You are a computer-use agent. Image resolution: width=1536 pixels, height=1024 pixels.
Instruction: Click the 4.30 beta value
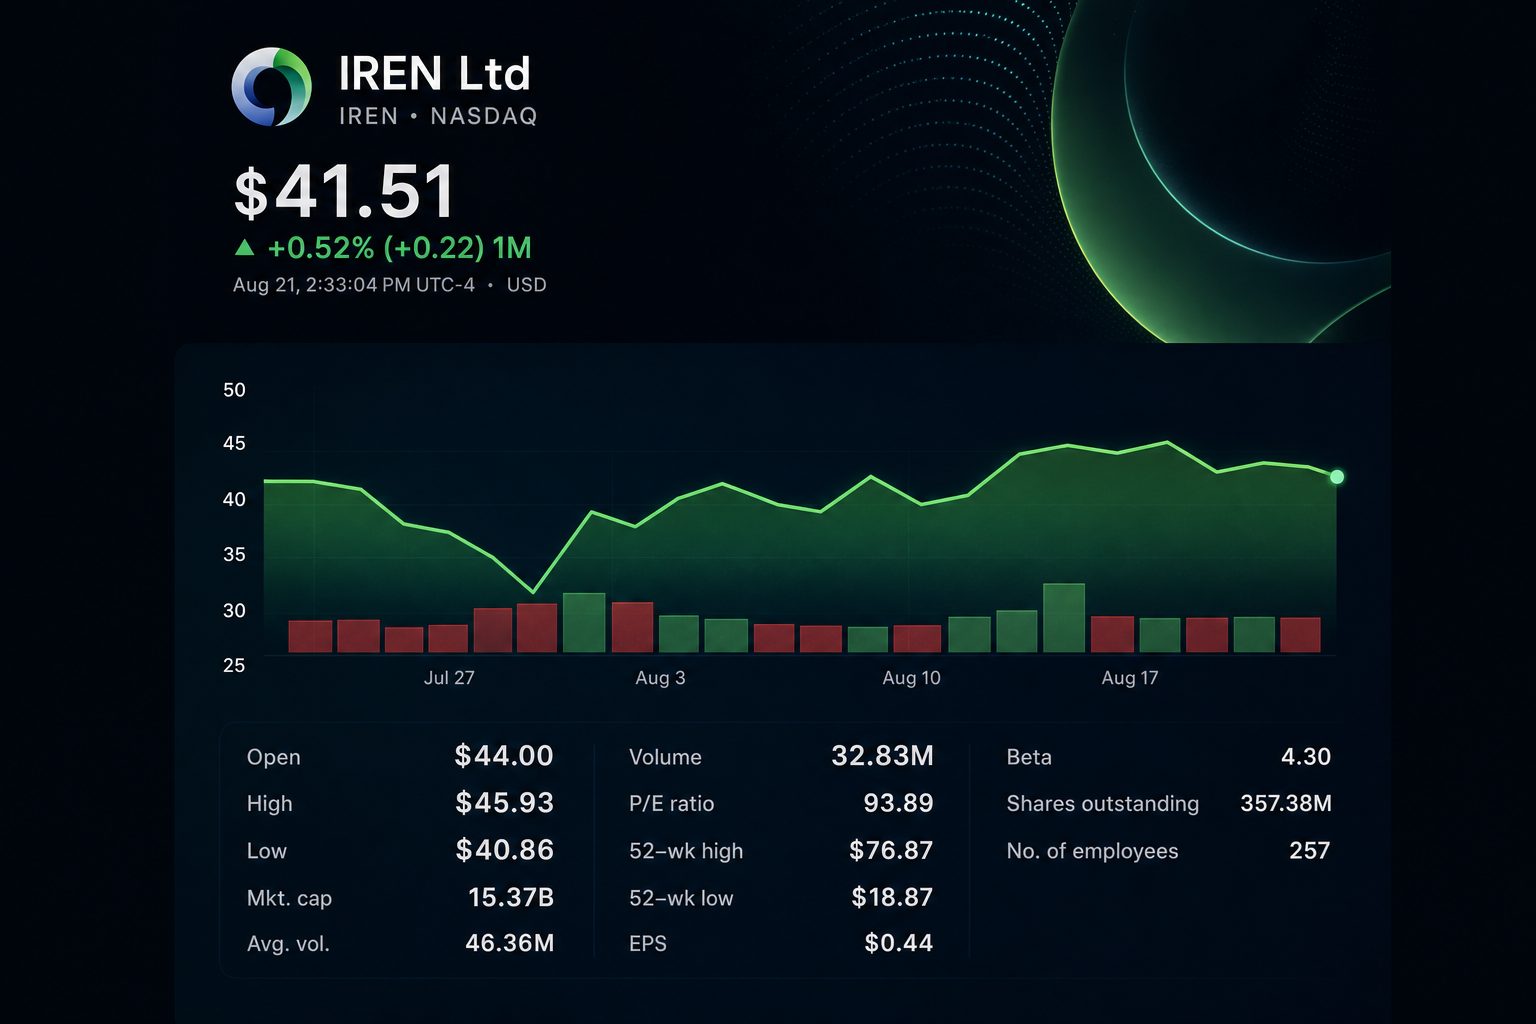tap(1306, 757)
